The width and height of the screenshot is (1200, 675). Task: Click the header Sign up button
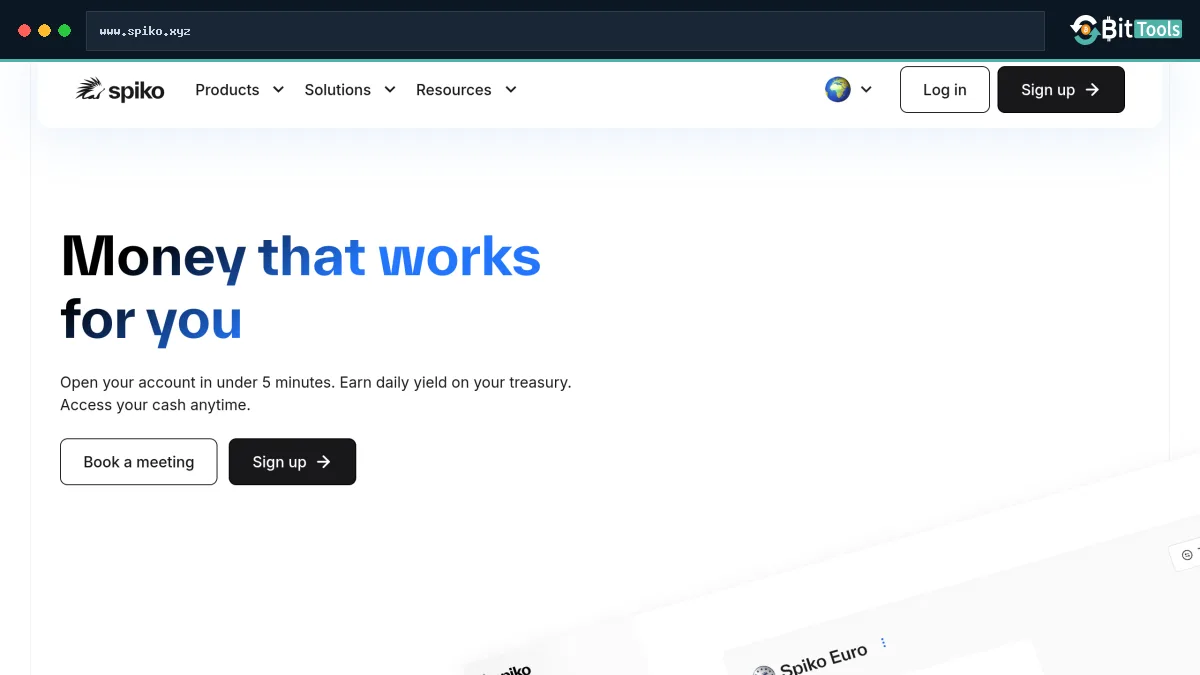point(1061,90)
